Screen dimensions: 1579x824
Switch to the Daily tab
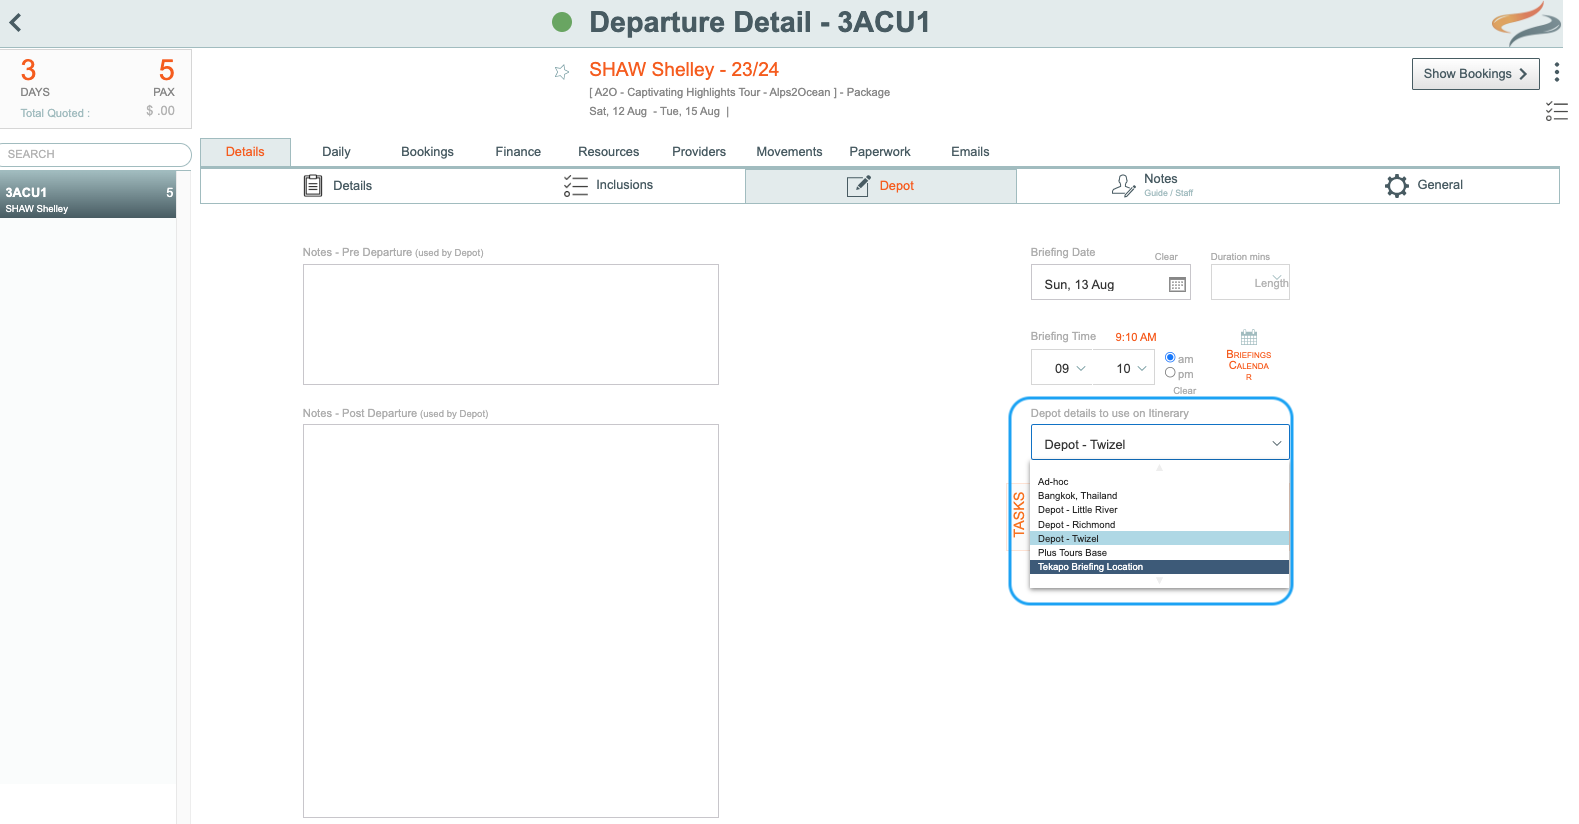(336, 152)
